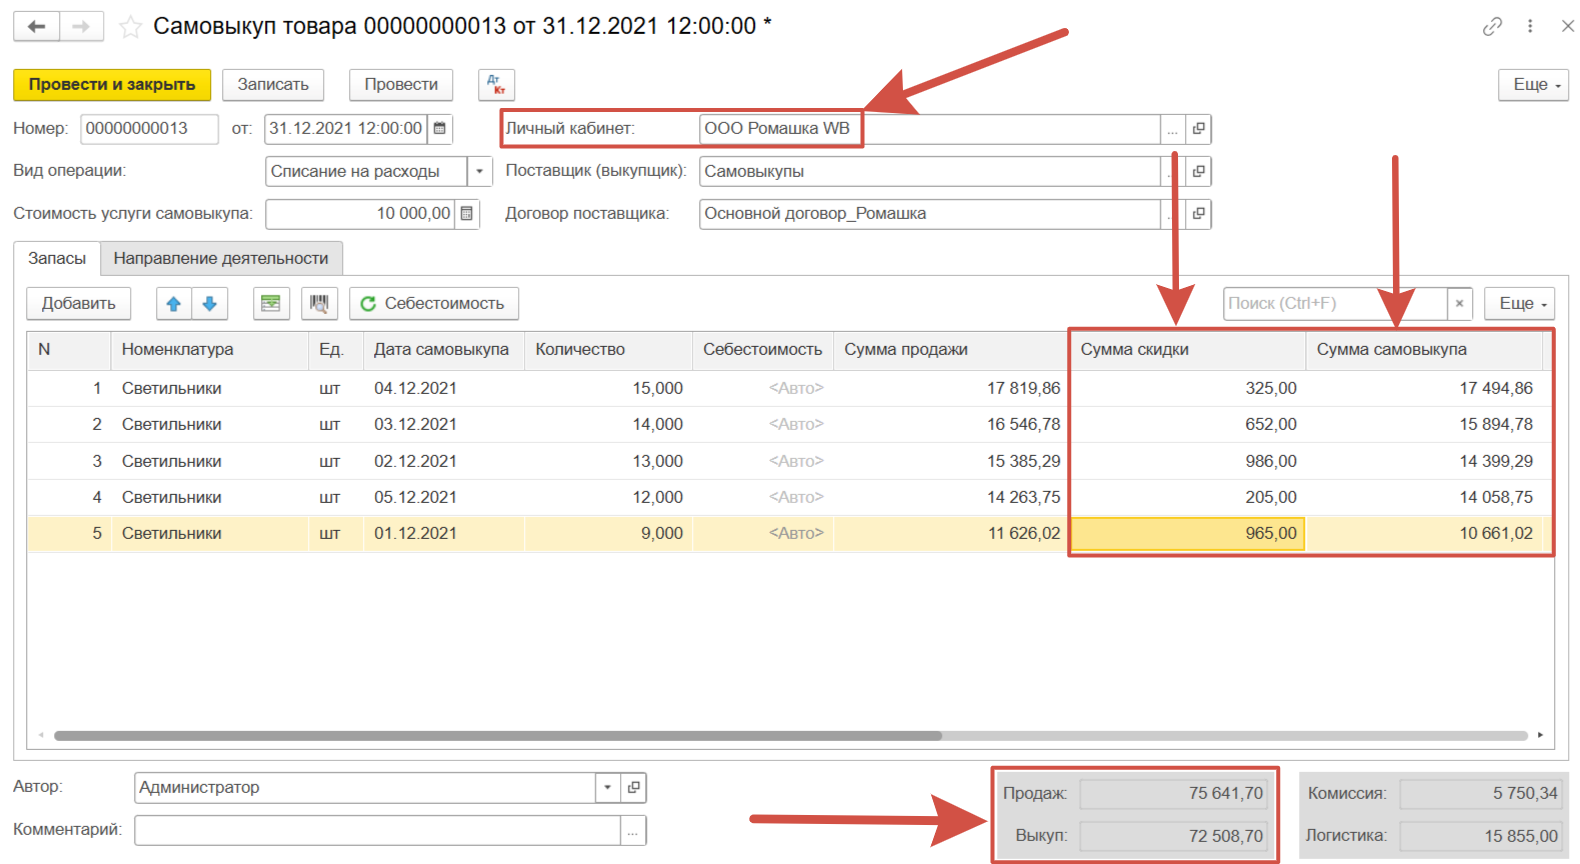Move row down with blue arrow
1580x864 pixels.
point(210,304)
